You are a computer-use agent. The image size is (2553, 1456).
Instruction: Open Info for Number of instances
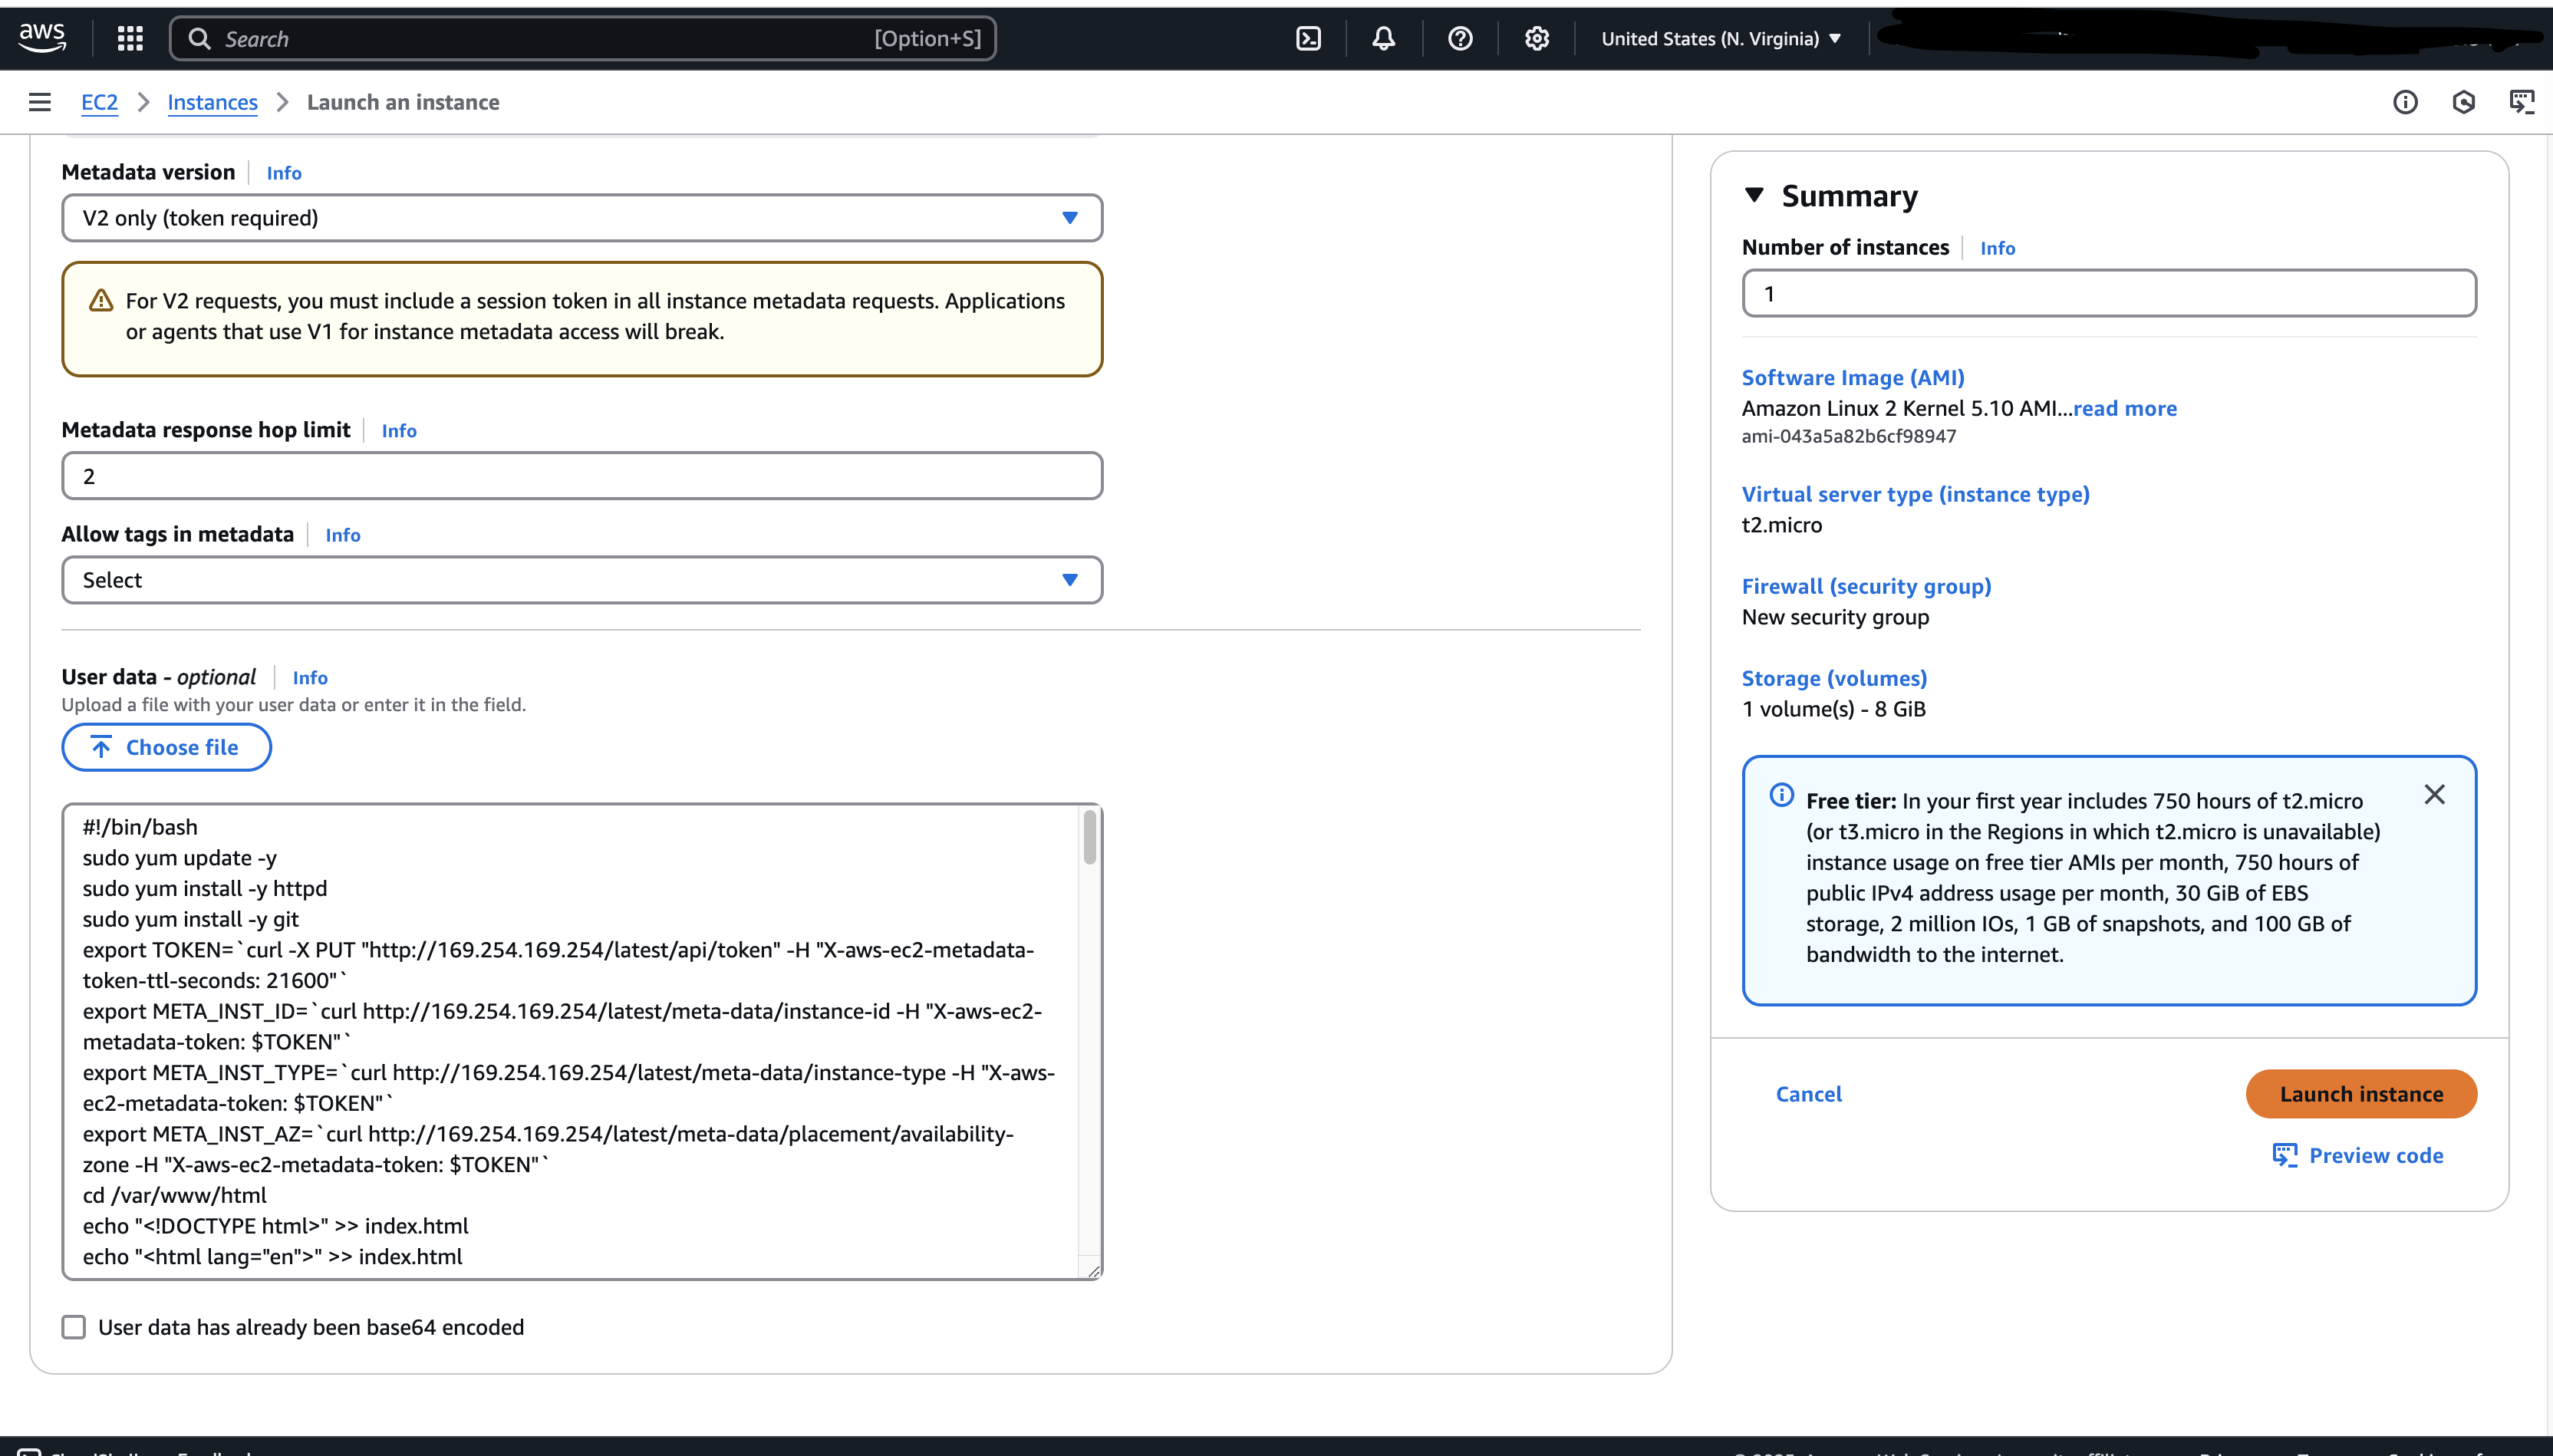click(x=1997, y=248)
